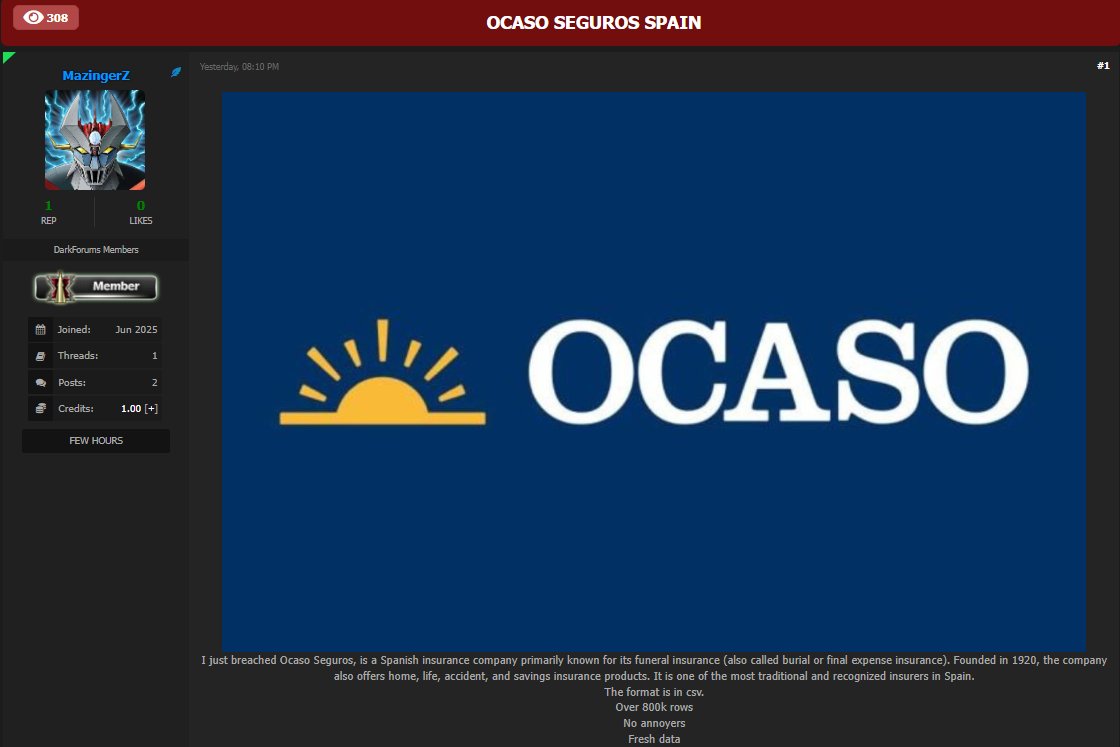Open the OCASO logo image in the post

654,371
